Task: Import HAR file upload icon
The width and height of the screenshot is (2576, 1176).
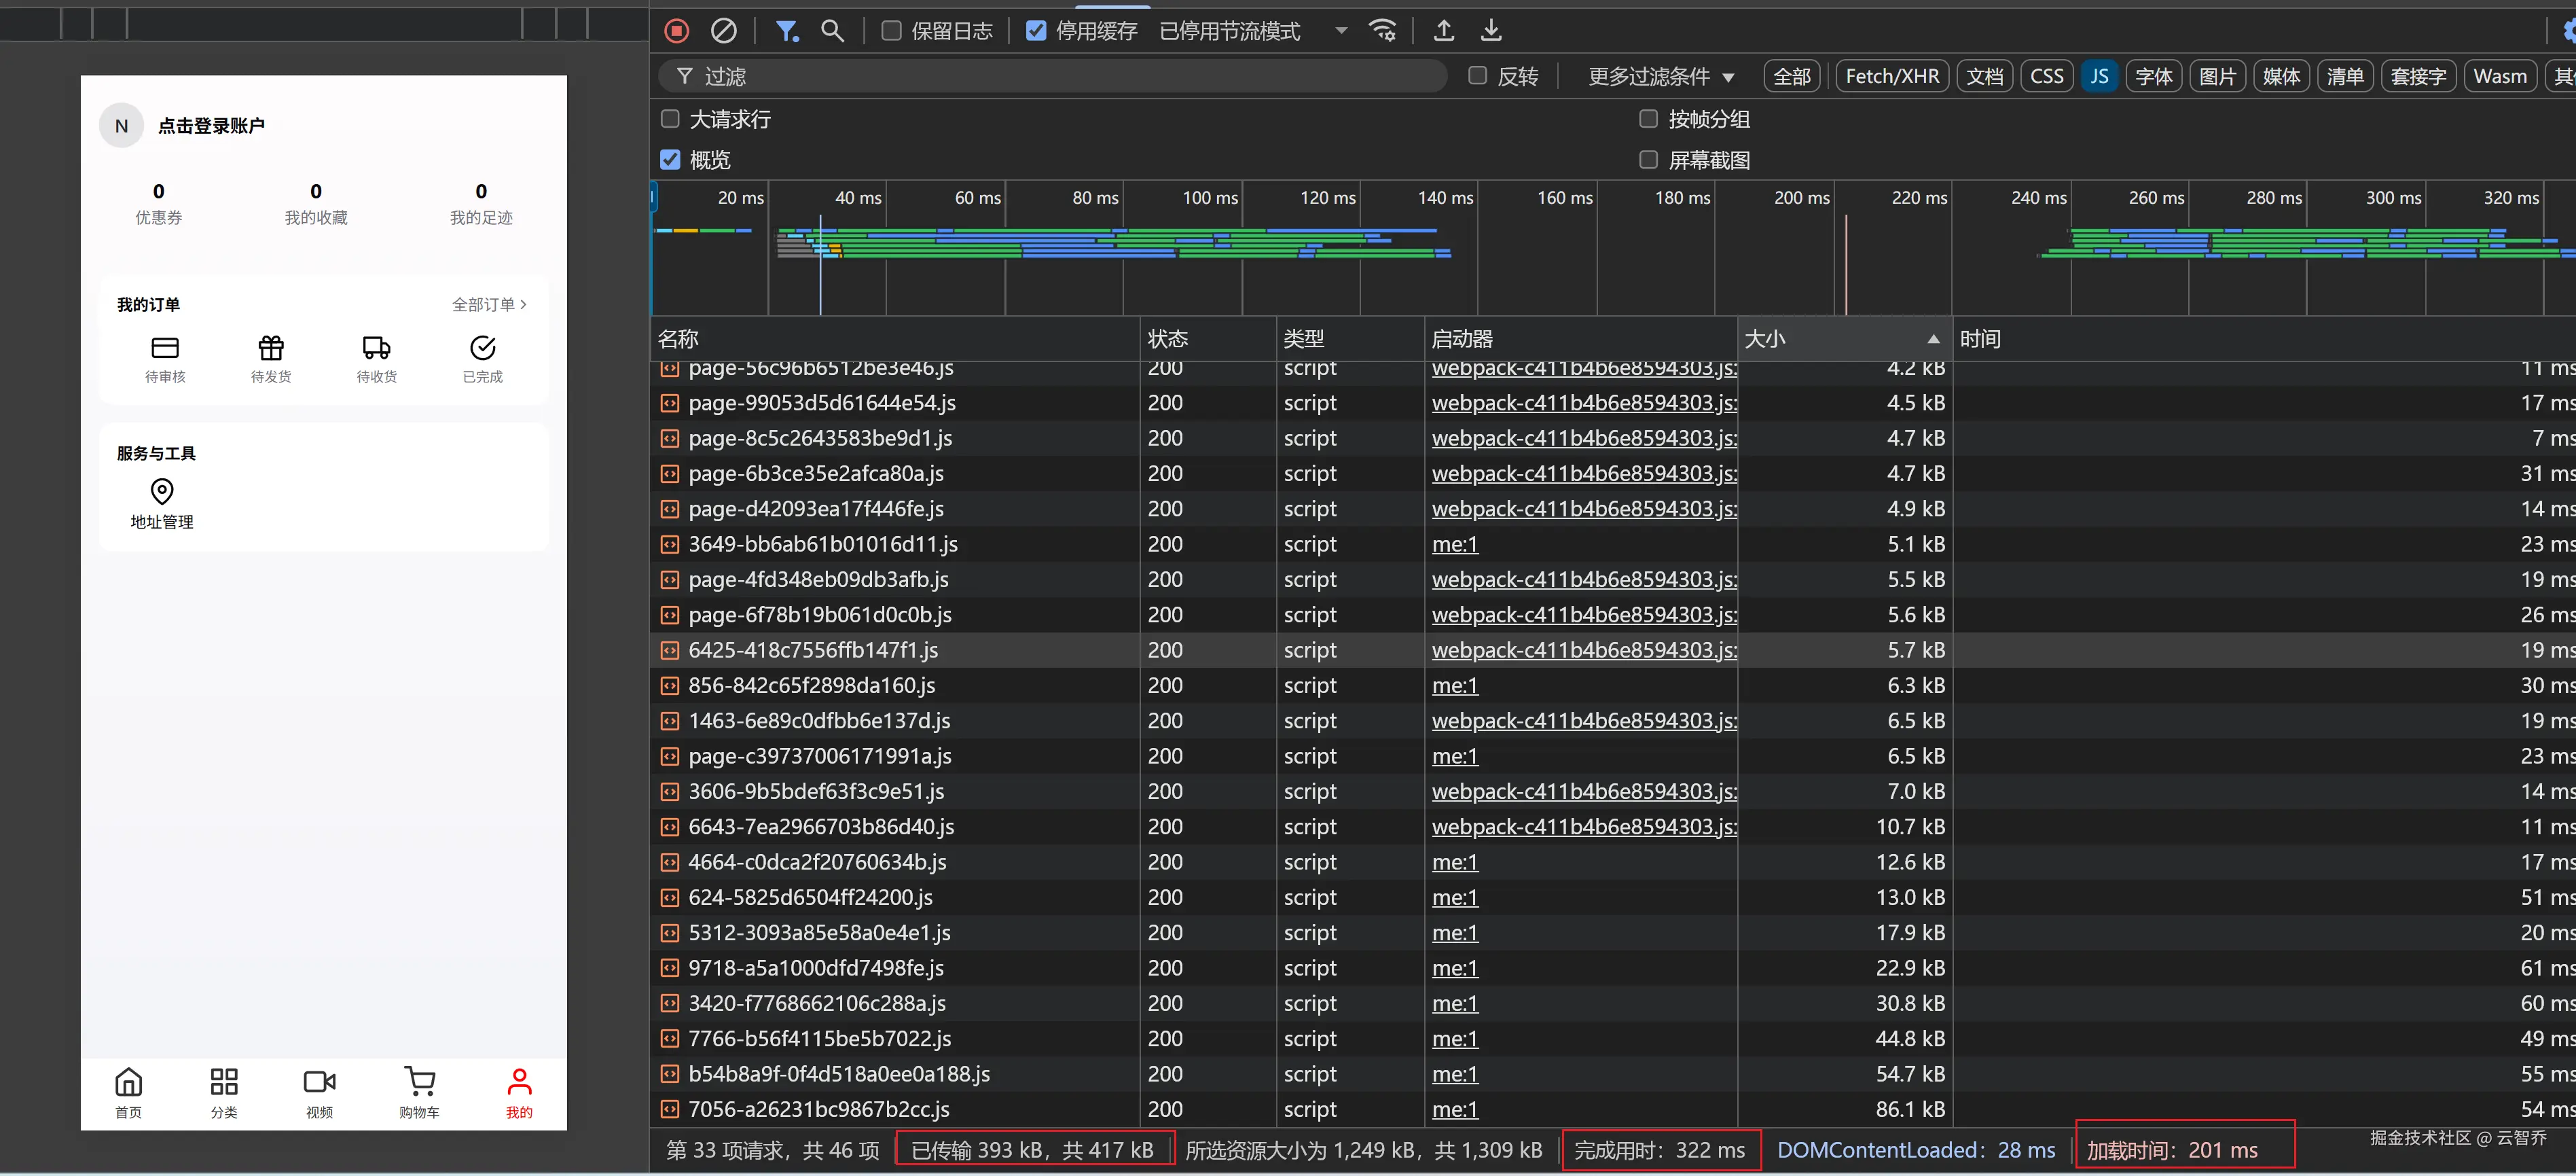Action: point(1443,31)
